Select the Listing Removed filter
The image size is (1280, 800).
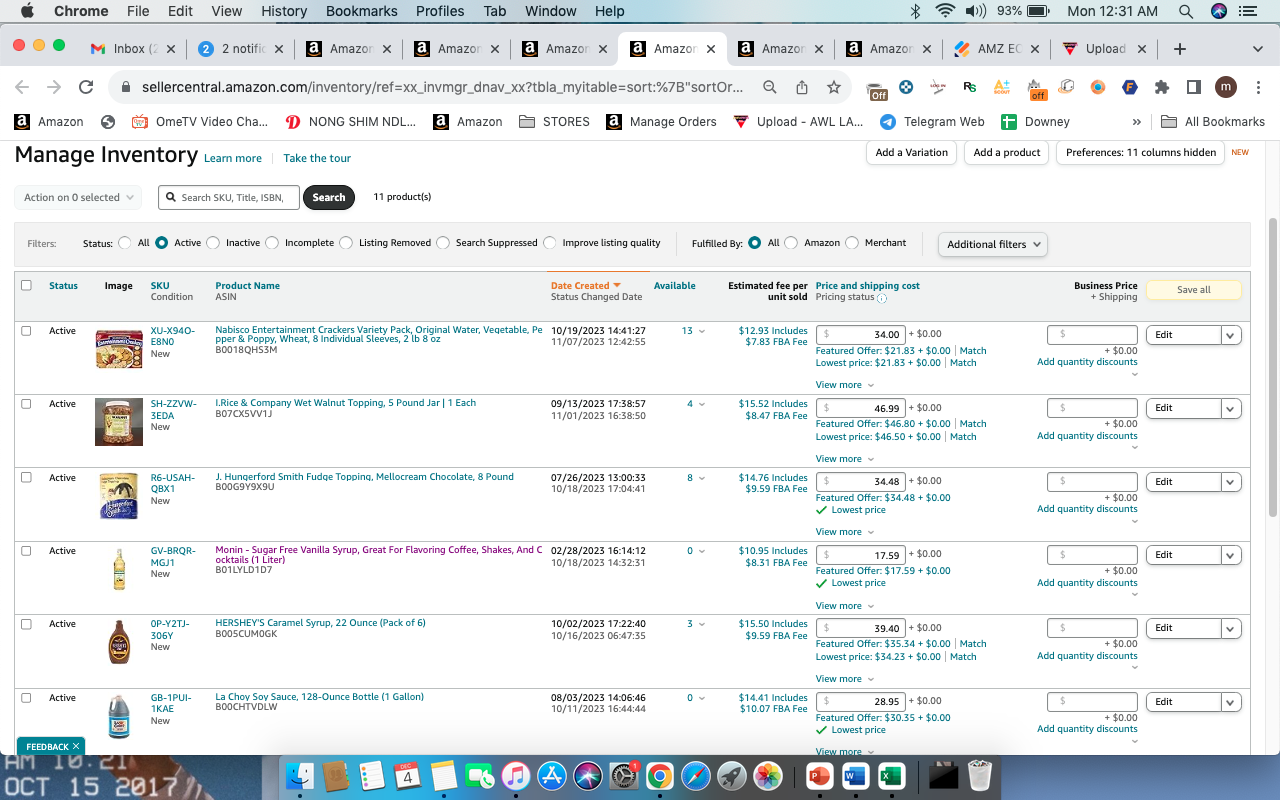click(x=346, y=243)
